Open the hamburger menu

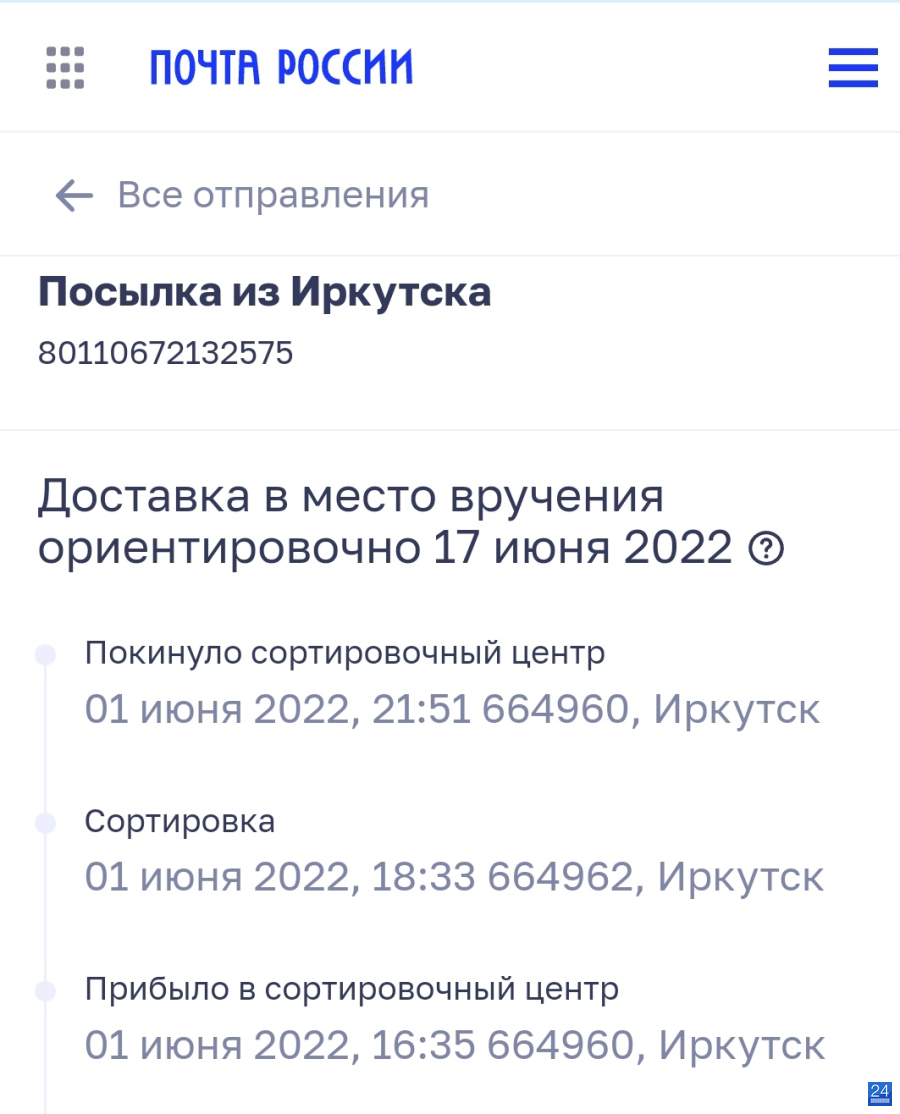(853, 67)
